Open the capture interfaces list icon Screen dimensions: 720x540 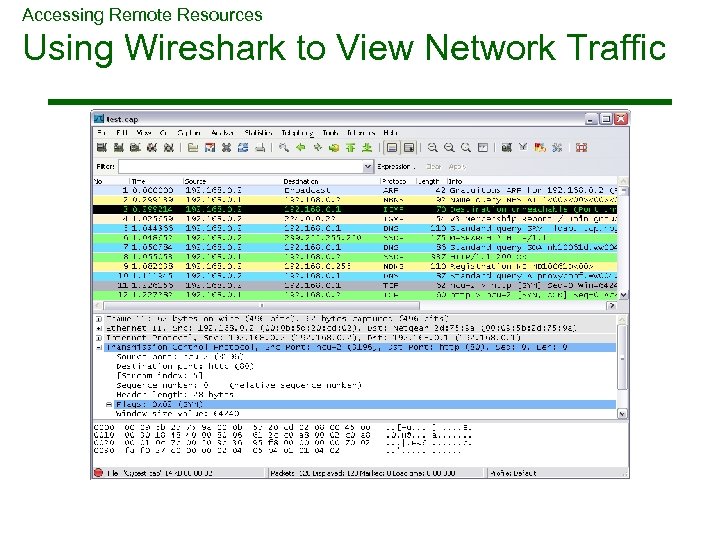102,147
